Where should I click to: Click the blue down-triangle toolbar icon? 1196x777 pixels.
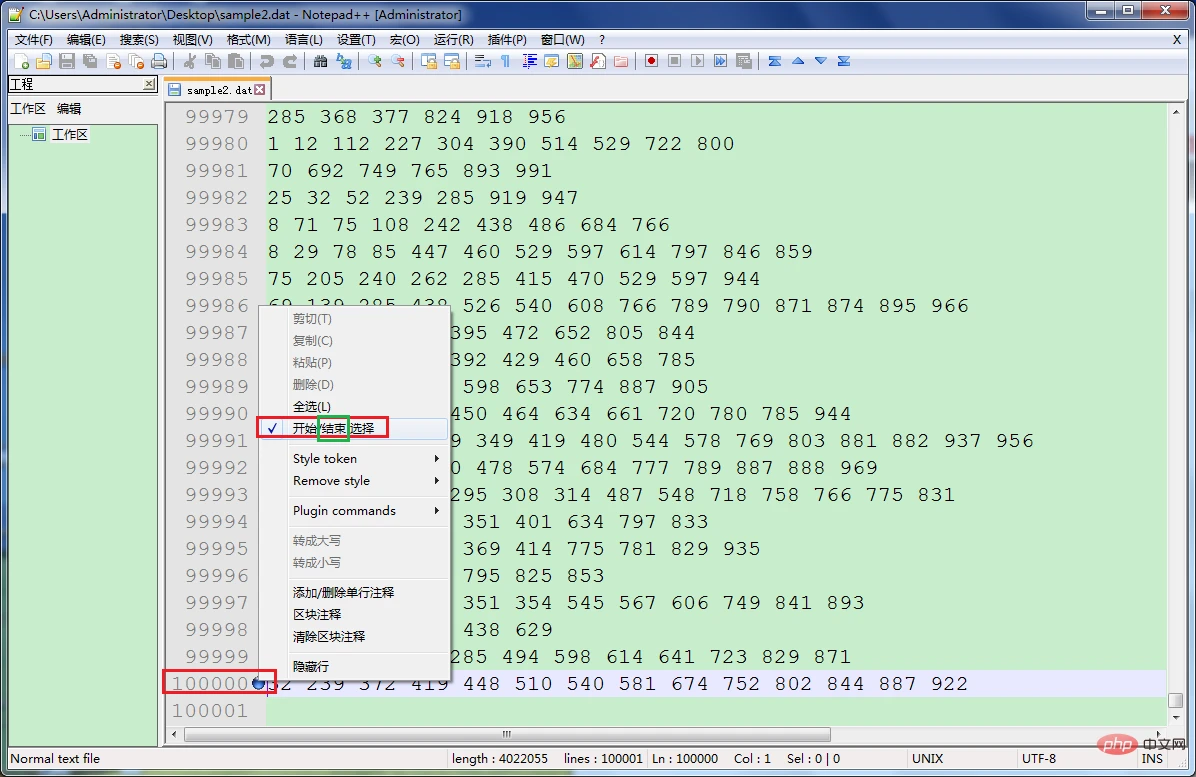point(821,61)
